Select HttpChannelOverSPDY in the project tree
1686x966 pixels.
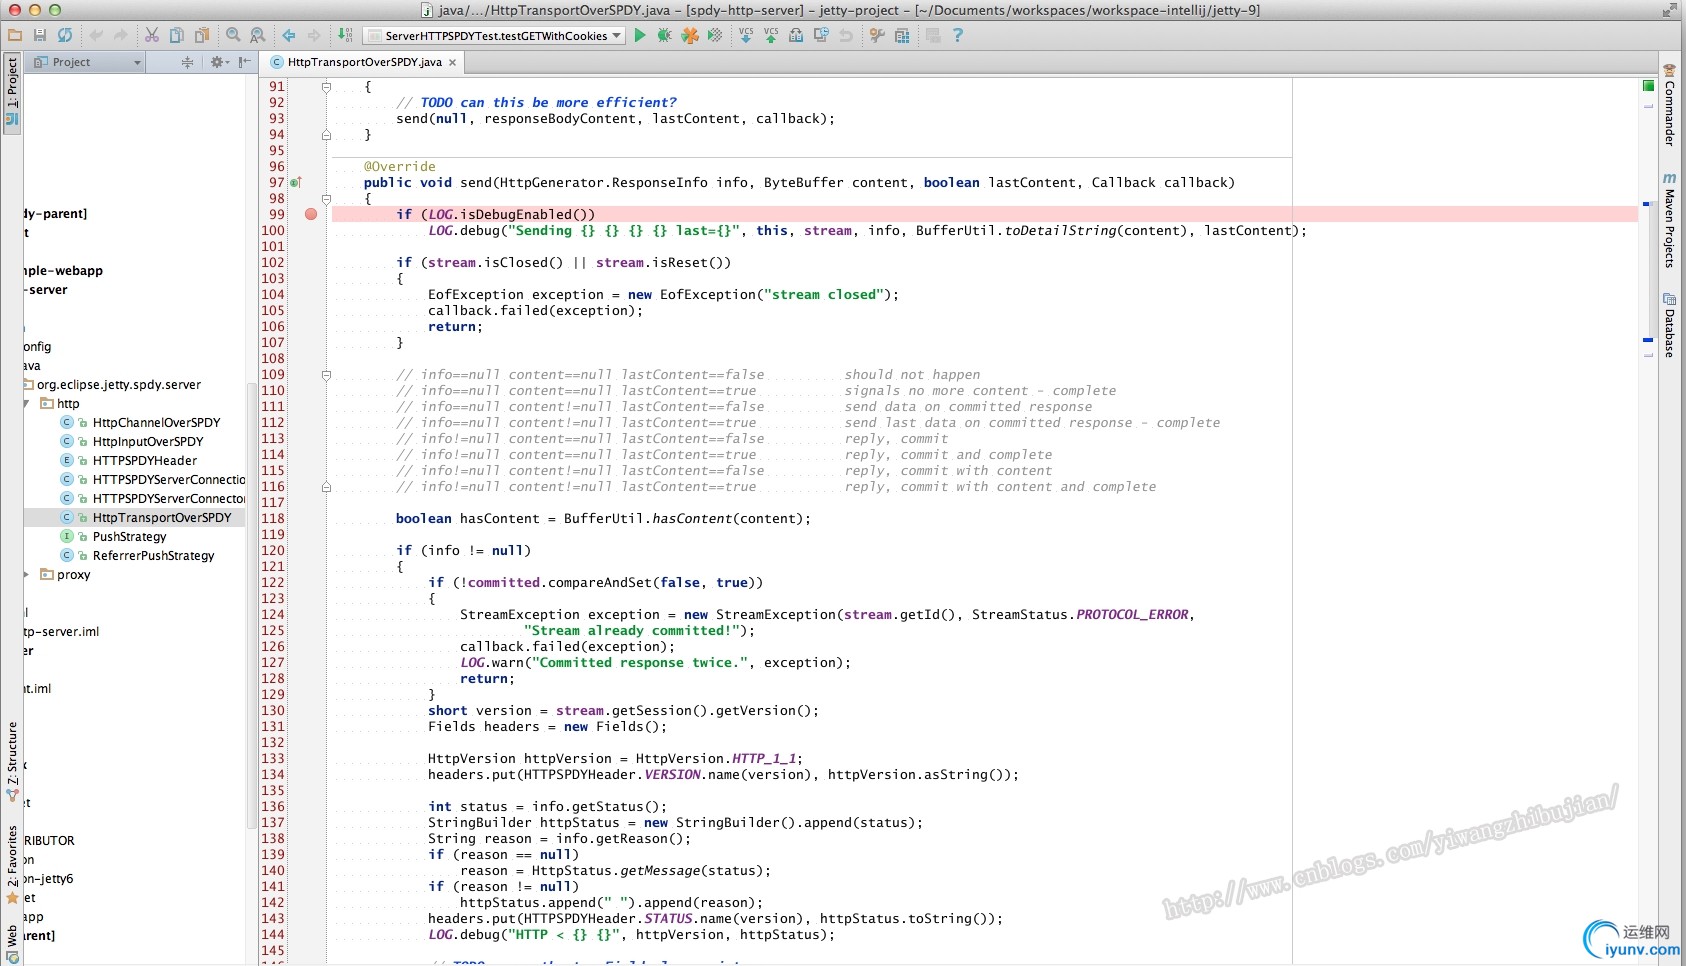pyautogui.click(x=156, y=423)
